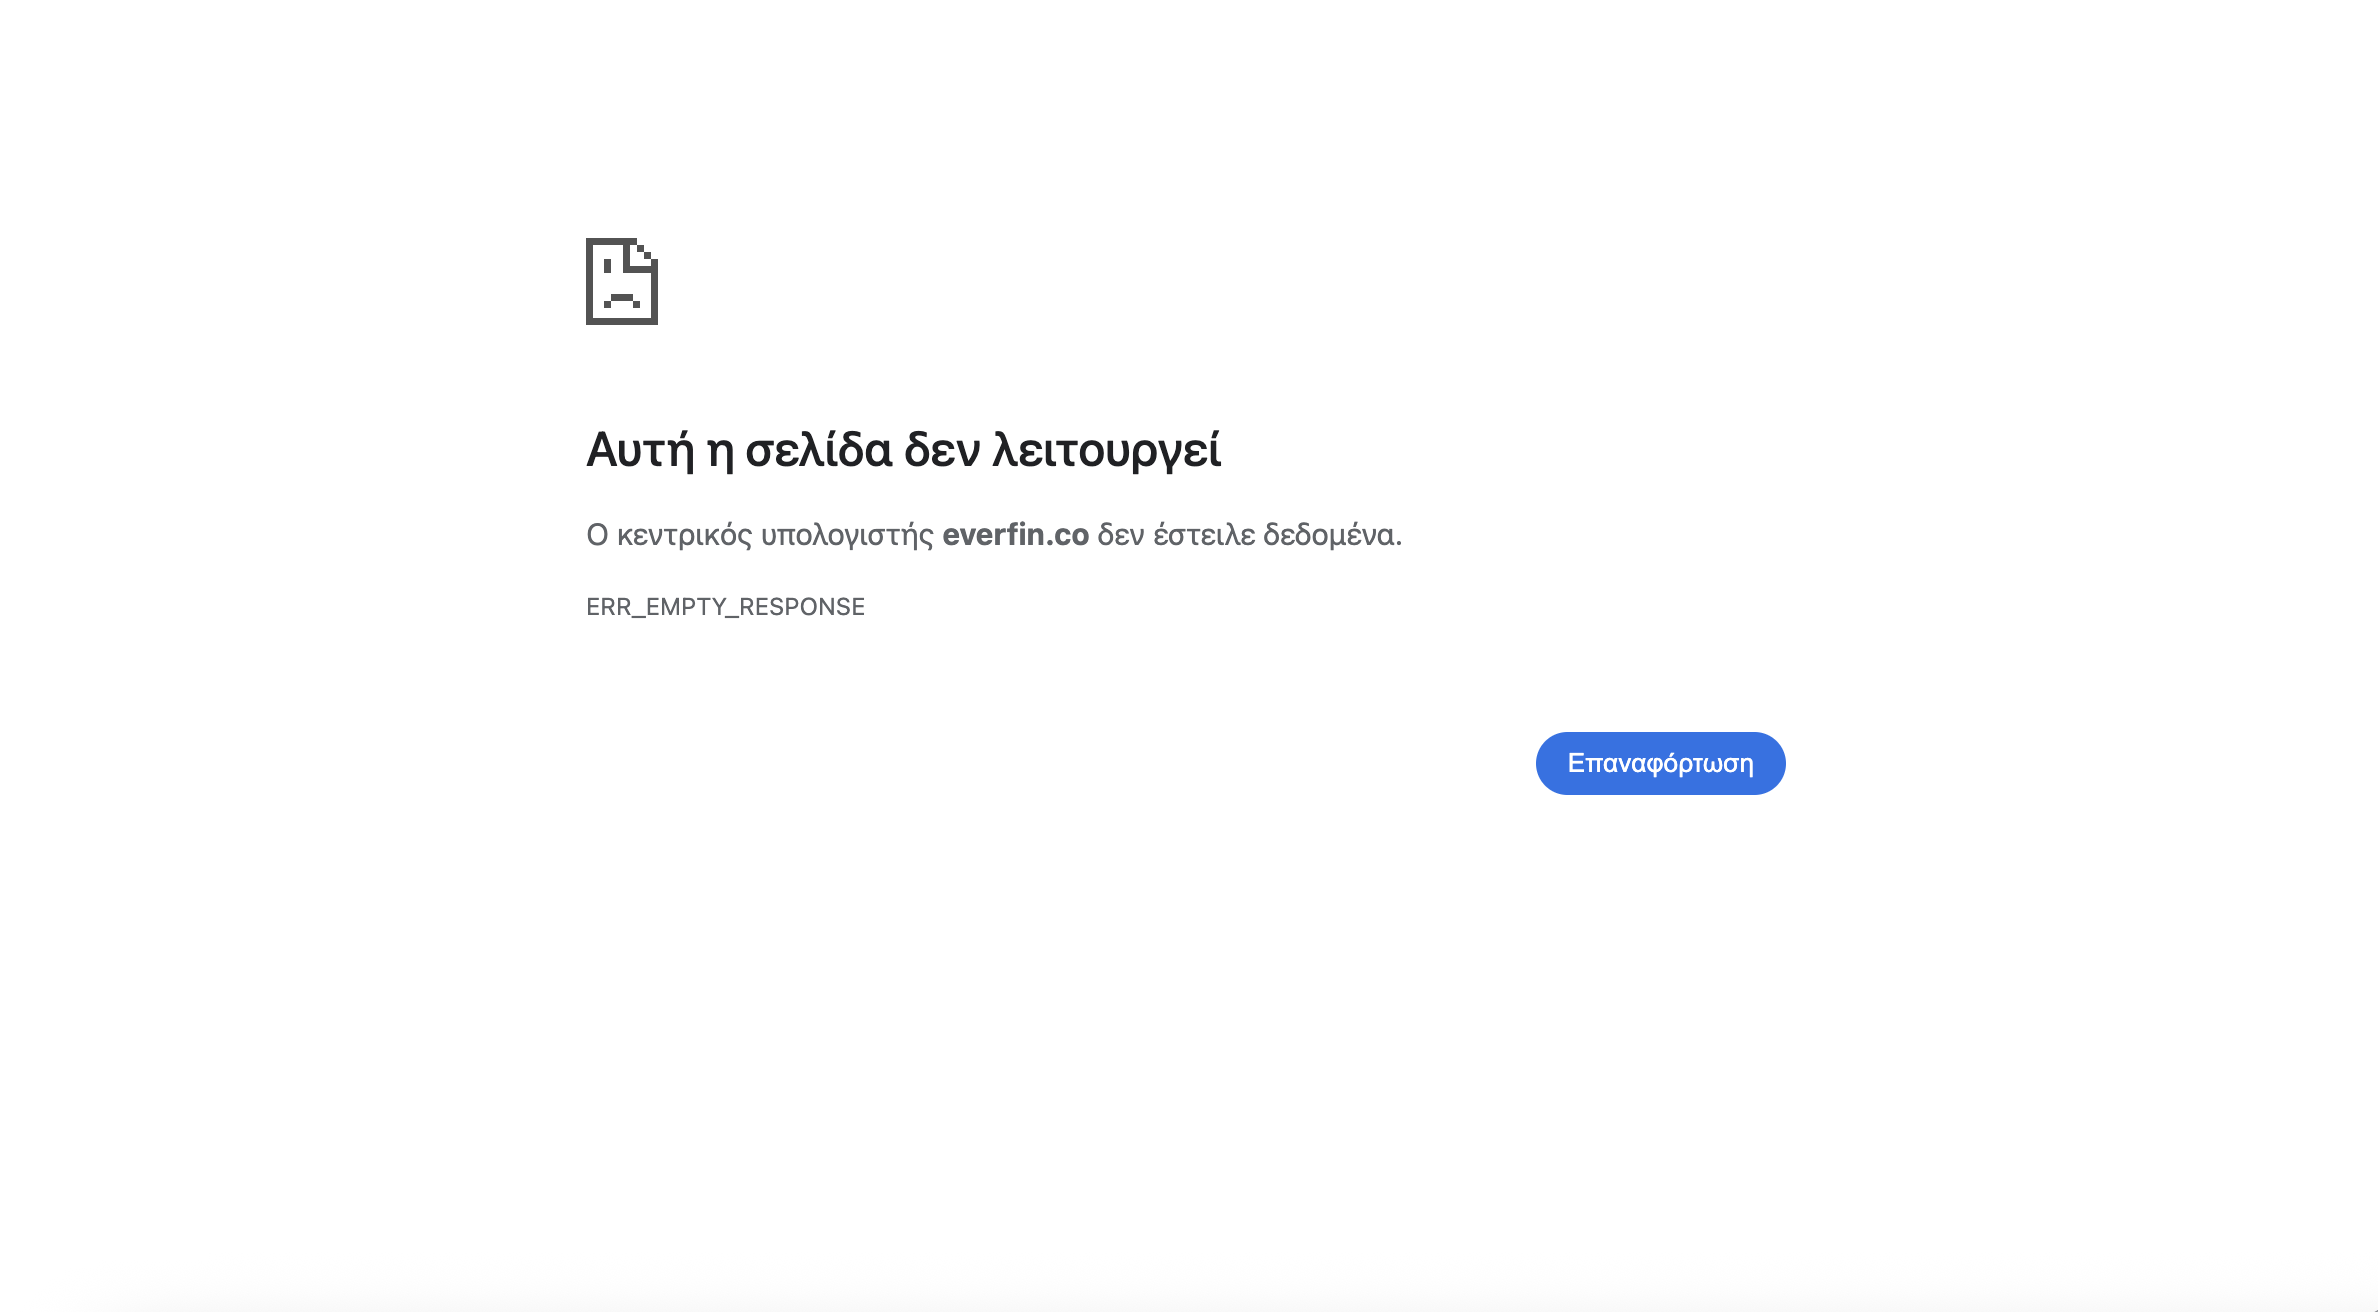Click the word 'EMPTY' in the error code

coord(685,607)
